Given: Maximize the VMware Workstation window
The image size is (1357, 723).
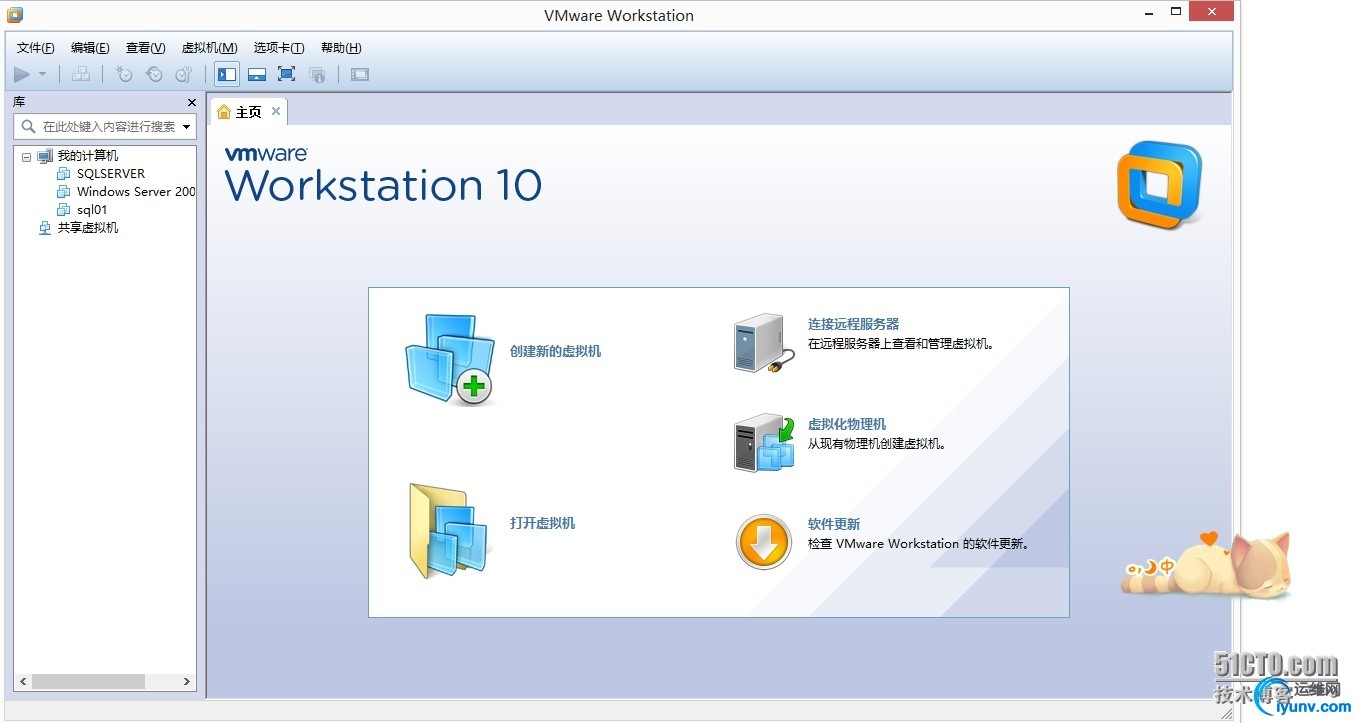Looking at the screenshot, I should (x=1174, y=13).
